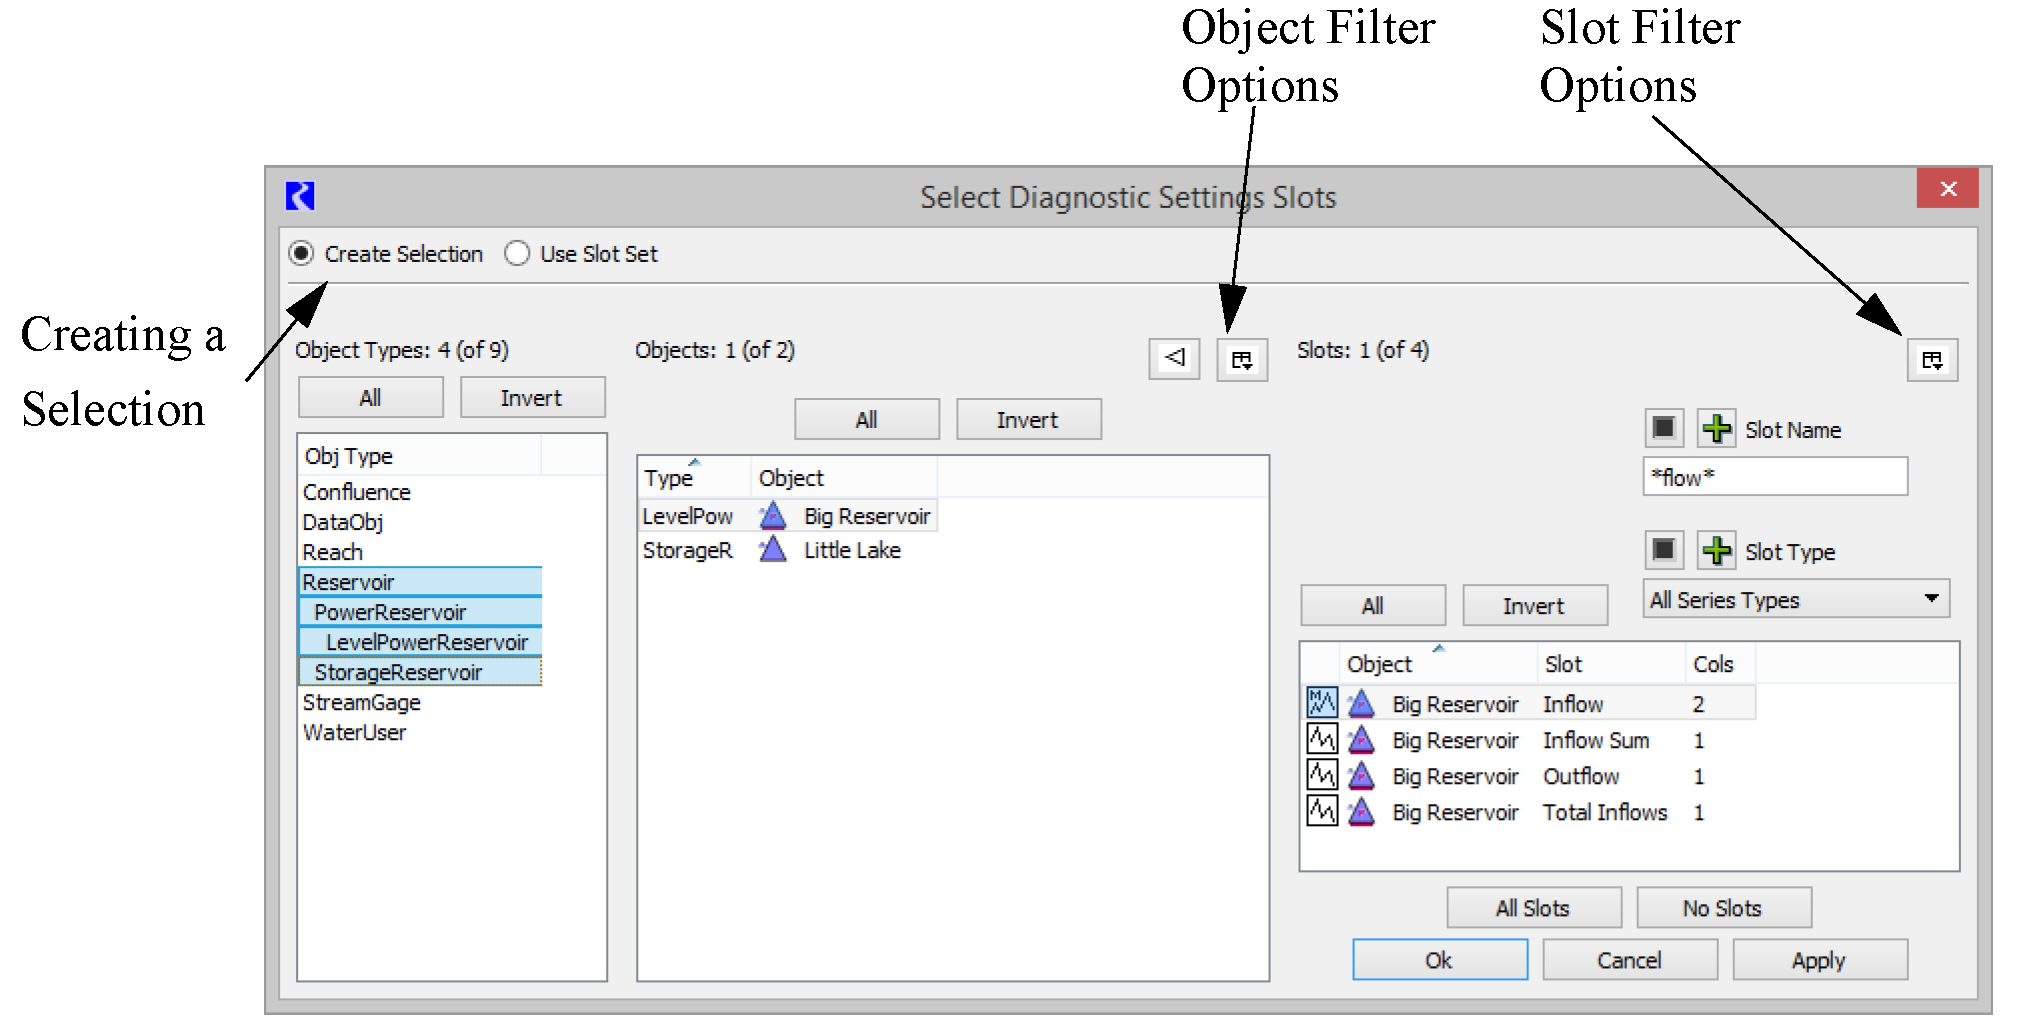Select StorageReservoir in the Obj Type list

click(x=398, y=672)
